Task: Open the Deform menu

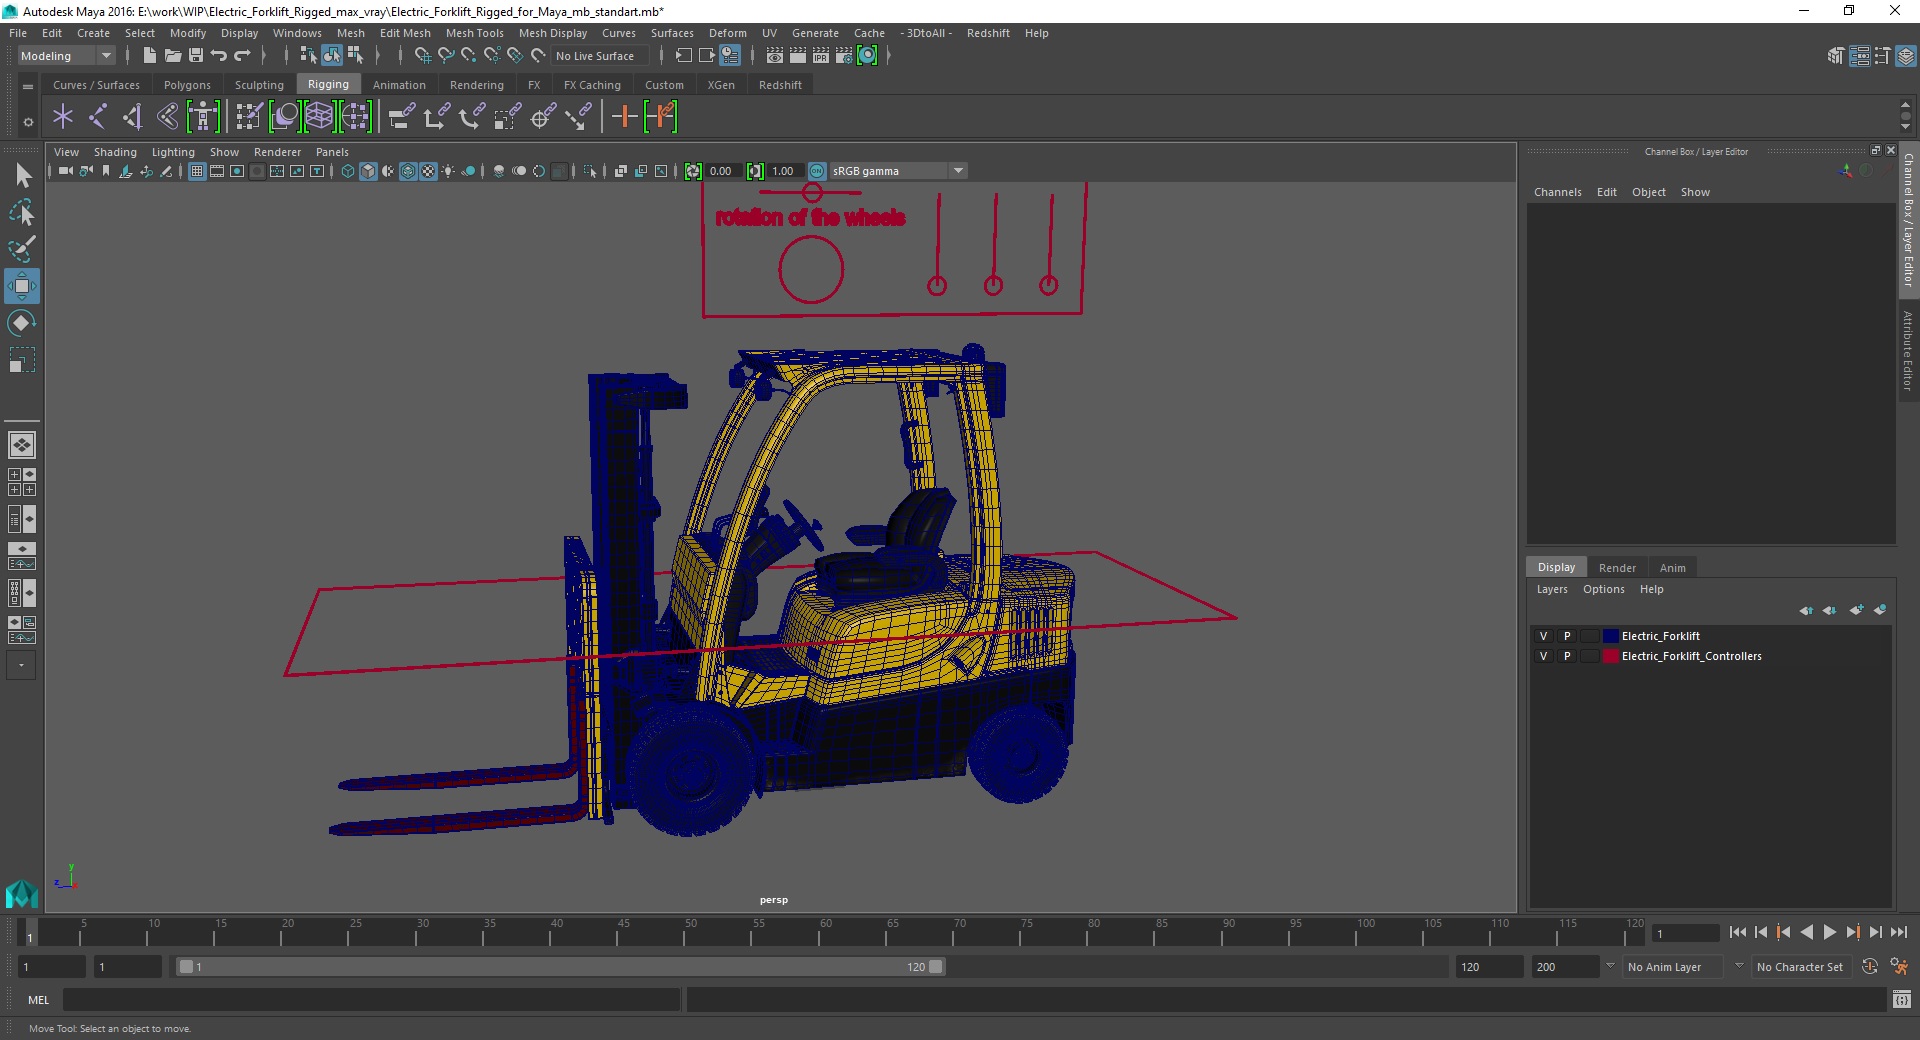Action: click(x=727, y=33)
